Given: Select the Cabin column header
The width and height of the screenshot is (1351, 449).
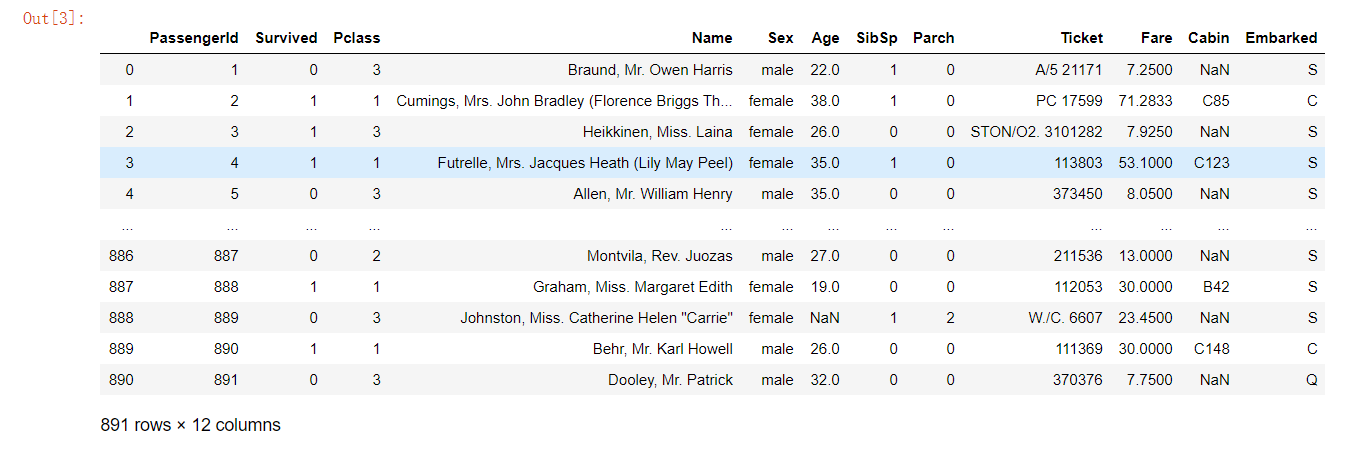Looking at the screenshot, I should coord(1209,38).
